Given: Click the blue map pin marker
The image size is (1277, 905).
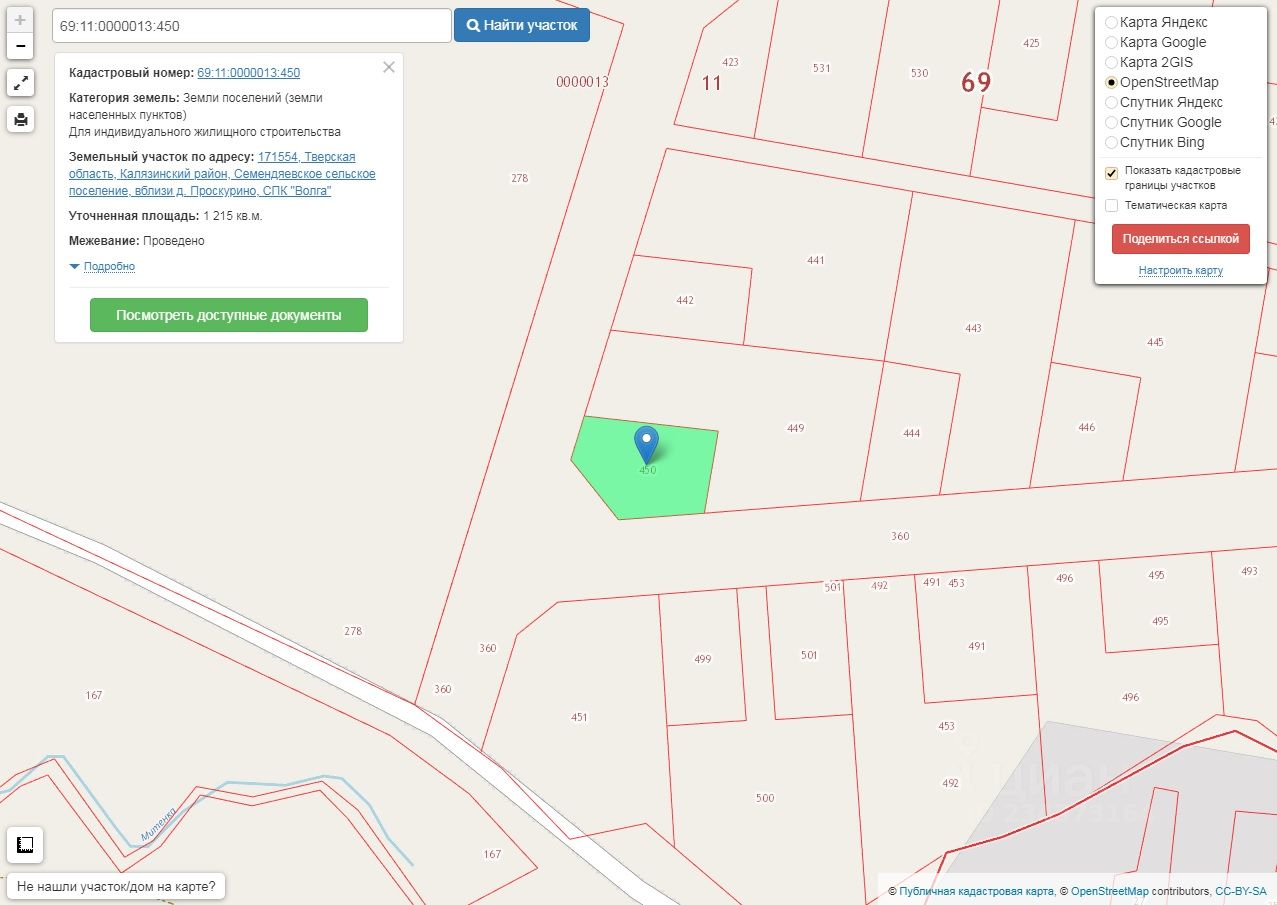Looking at the screenshot, I should (x=647, y=444).
